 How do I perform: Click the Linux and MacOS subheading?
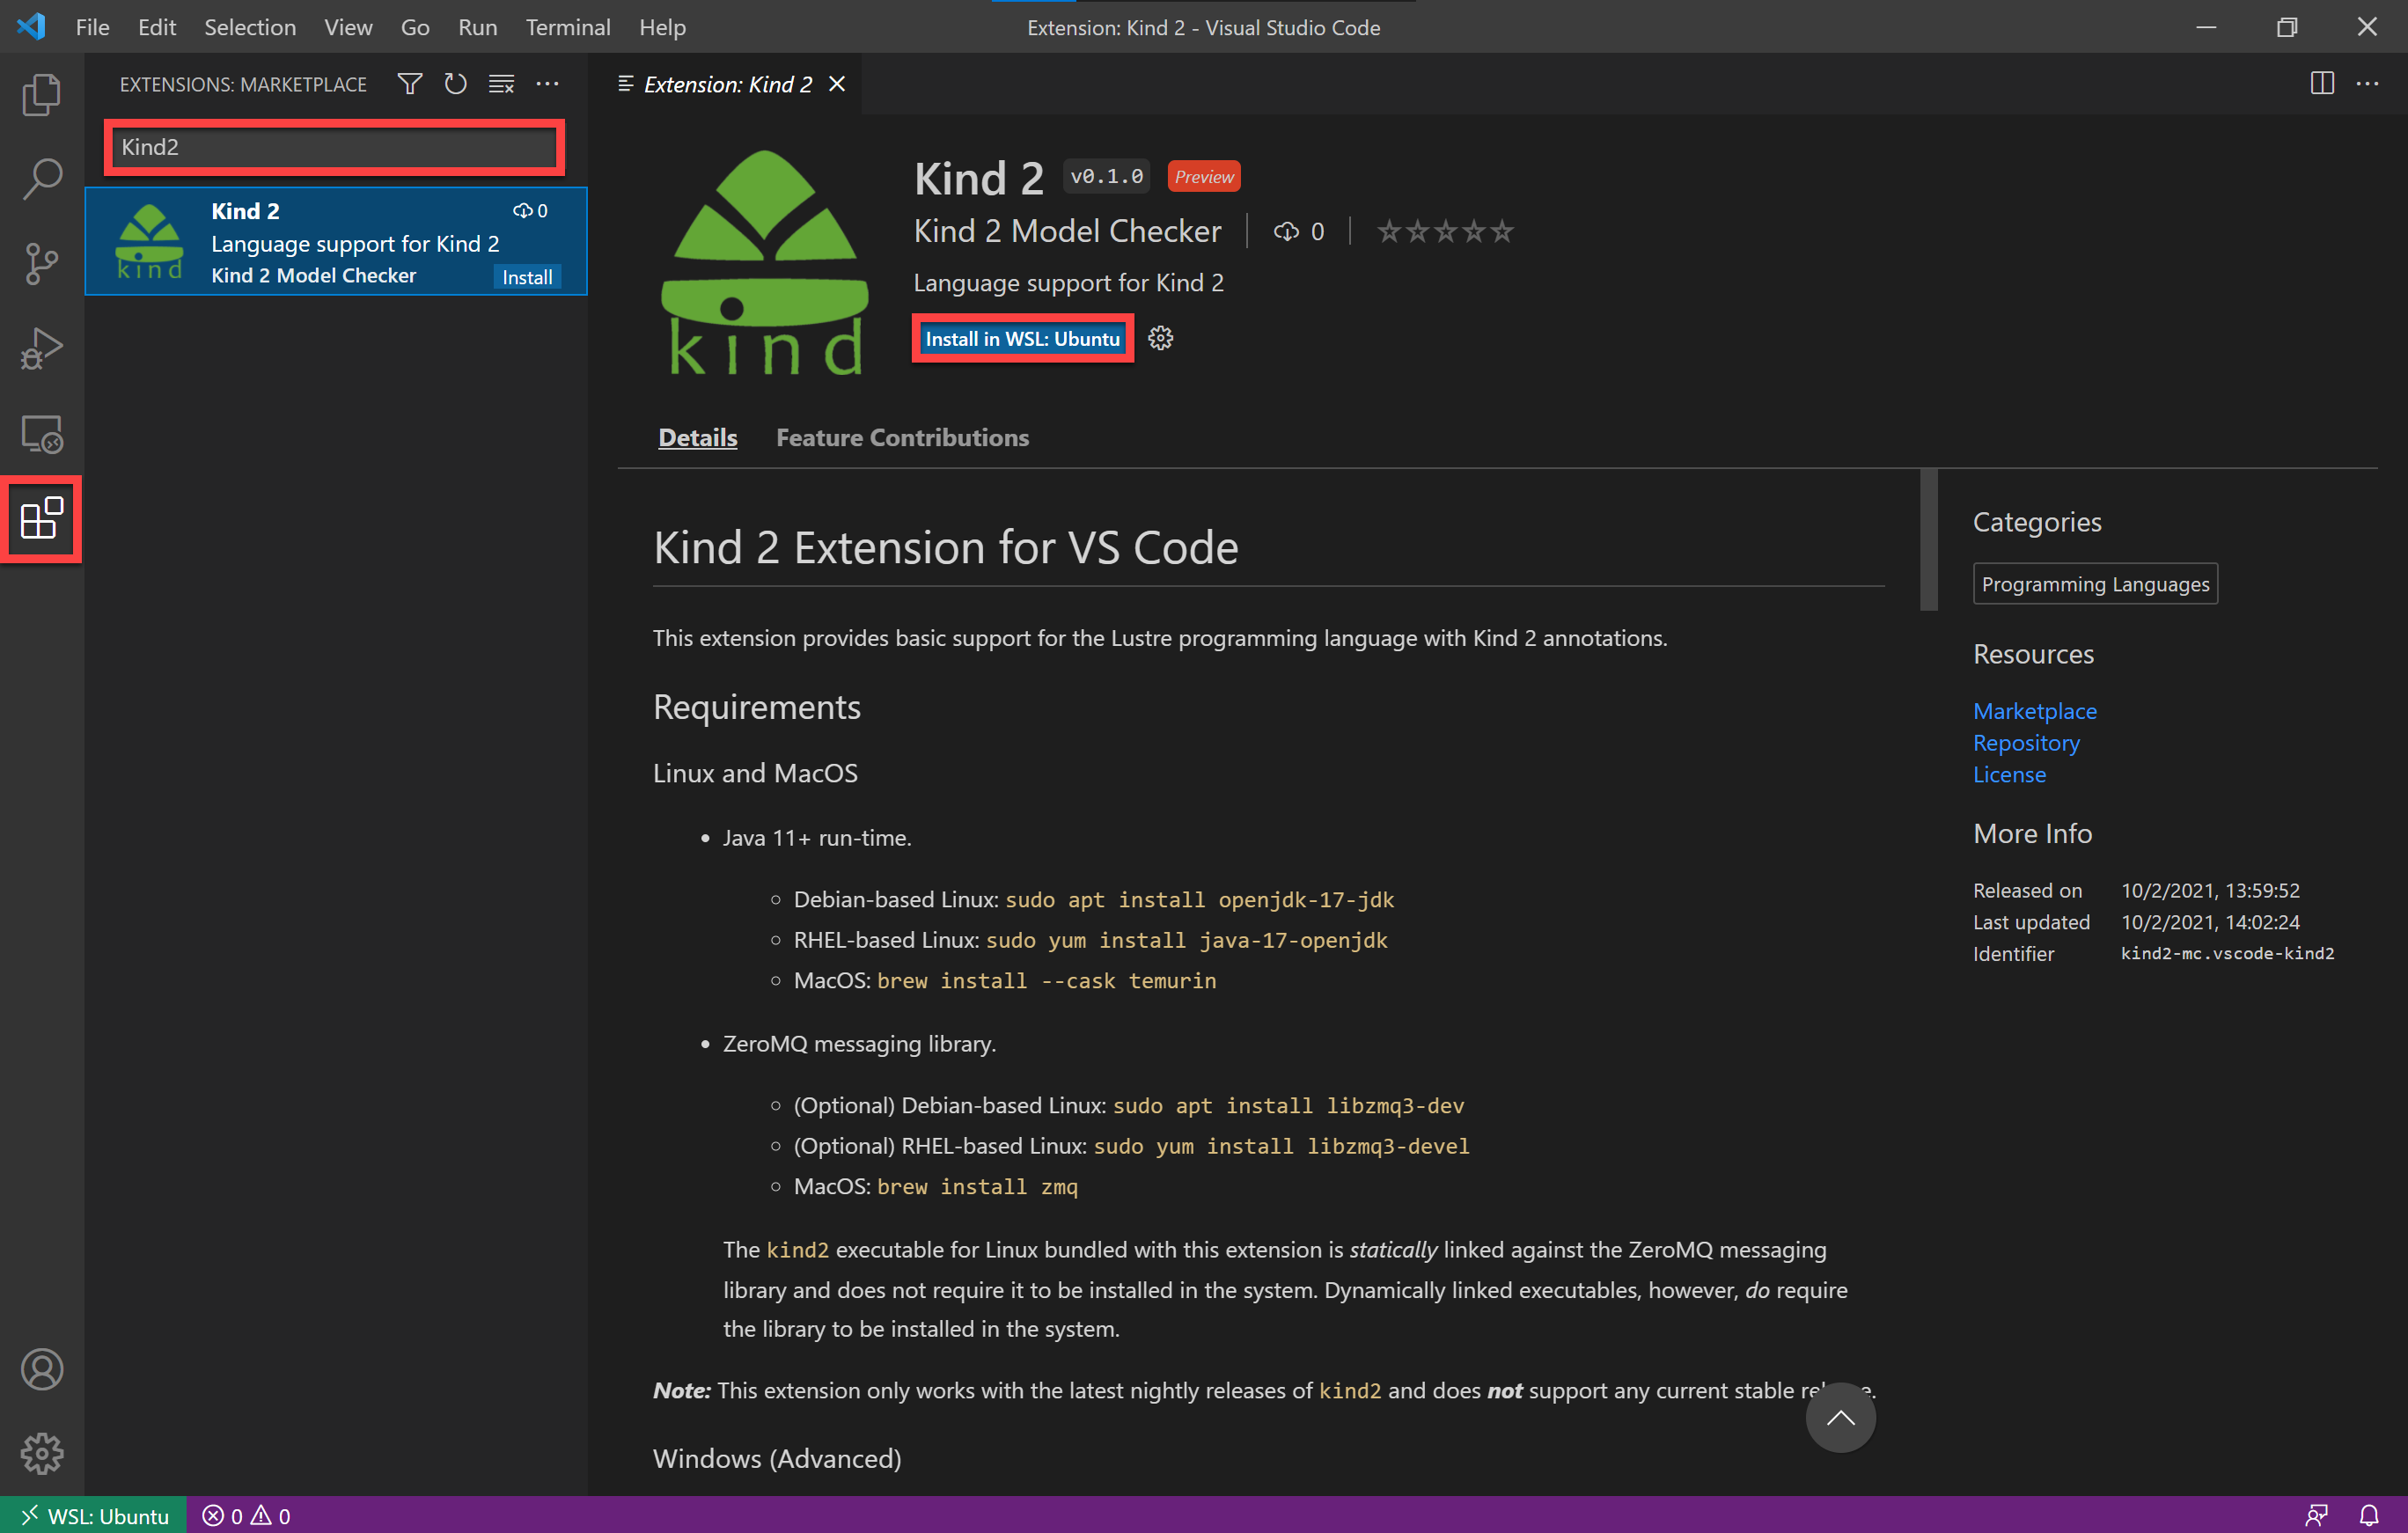click(755, 773)
